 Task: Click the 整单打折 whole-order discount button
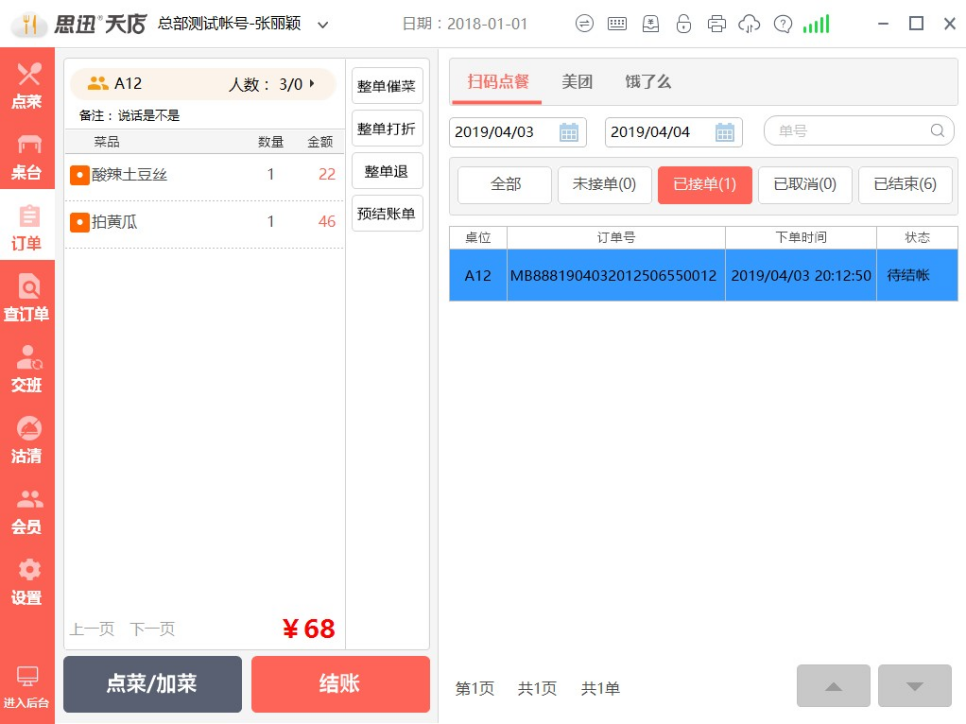(x=386, y=129)
